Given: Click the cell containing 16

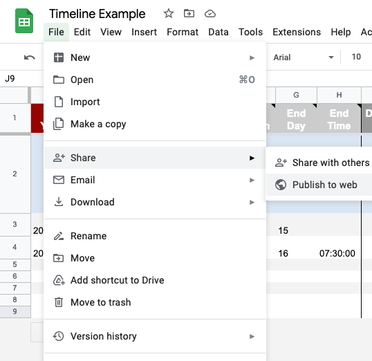Looking at the screenshot, I should pos(296,248).
